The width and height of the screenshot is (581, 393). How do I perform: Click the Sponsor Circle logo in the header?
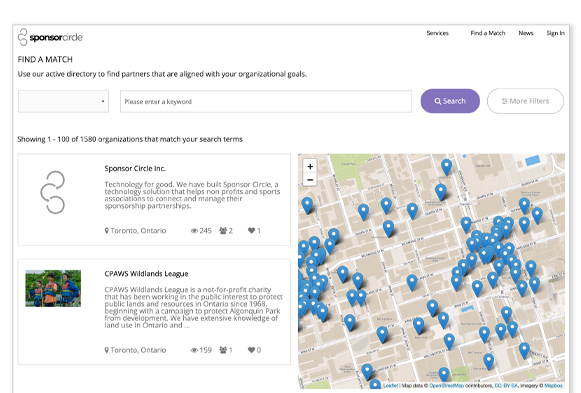[x=50, y=37]
